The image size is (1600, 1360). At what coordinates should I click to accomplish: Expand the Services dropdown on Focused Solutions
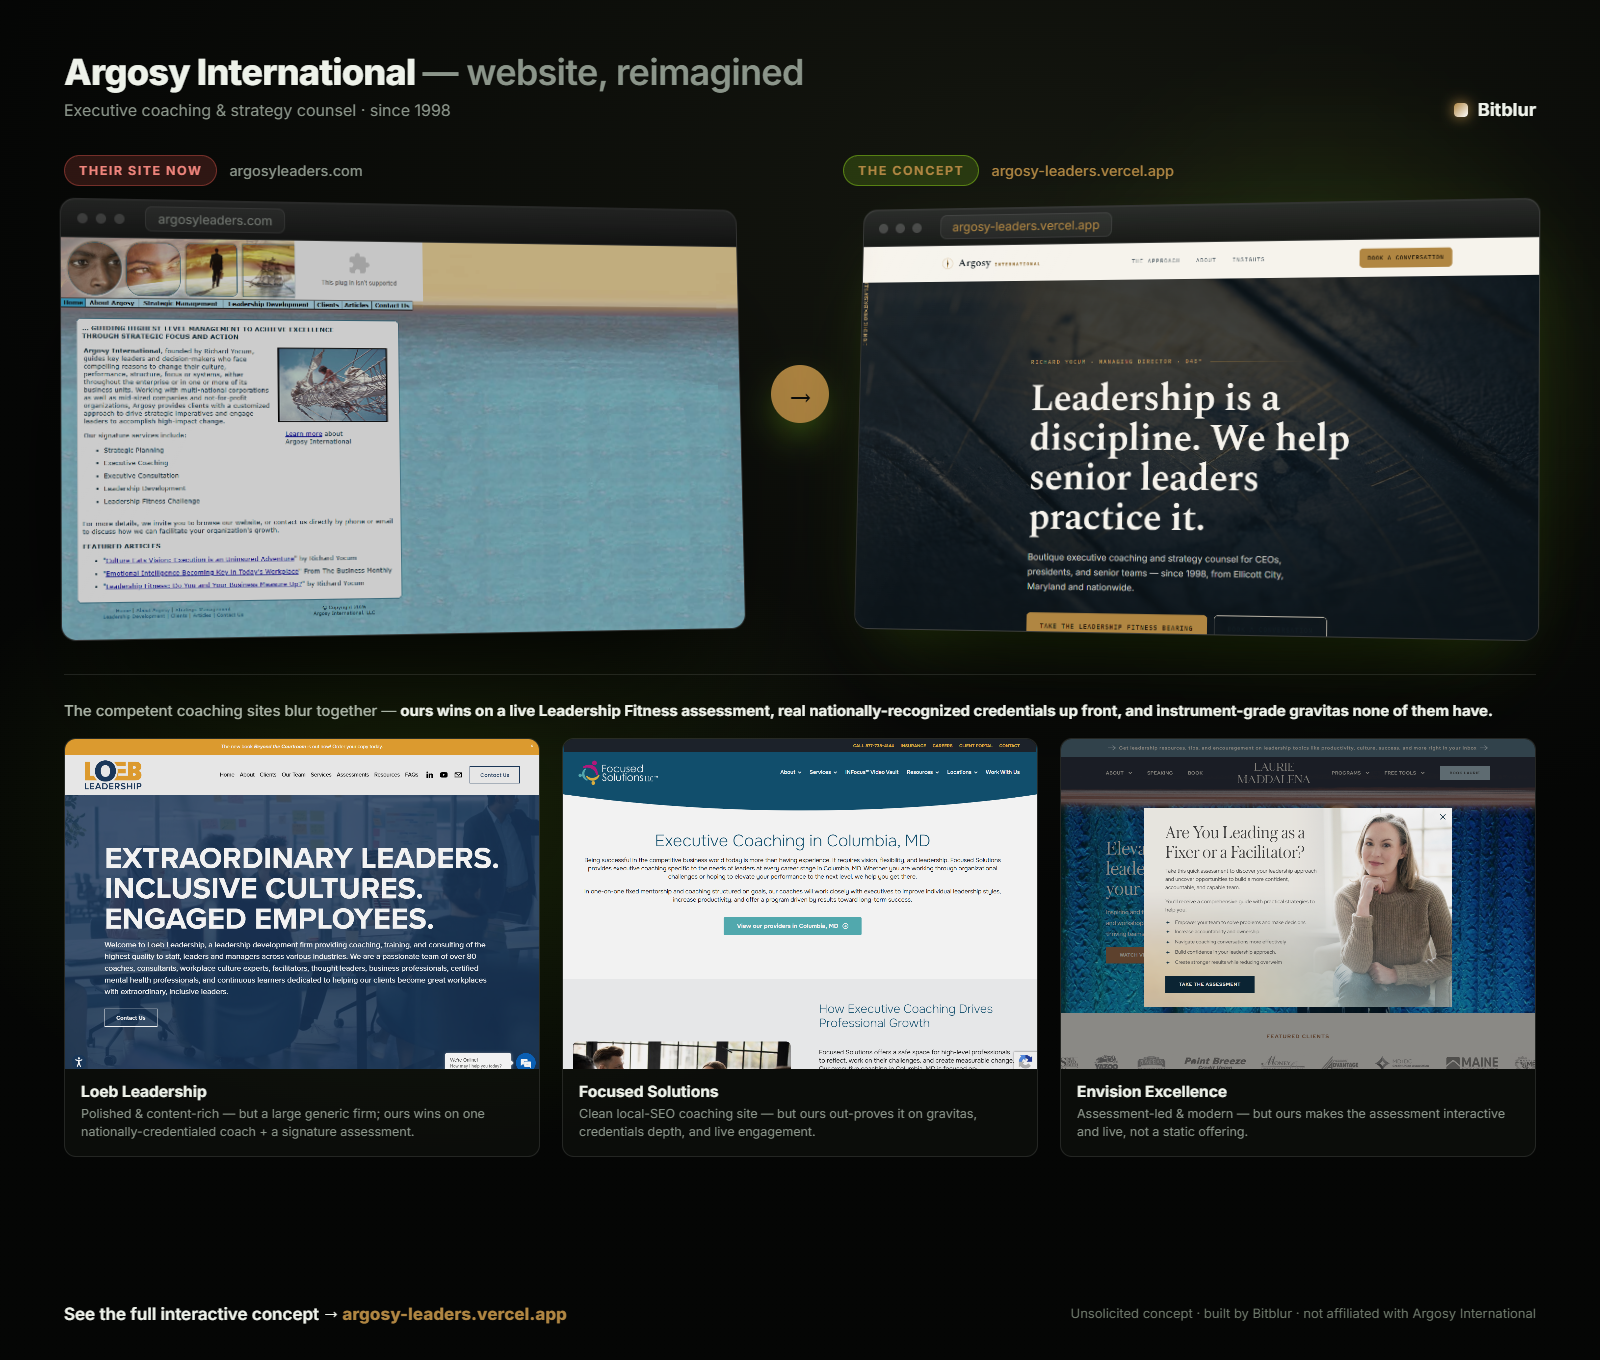pyautogui.click(x=823, y=772)
